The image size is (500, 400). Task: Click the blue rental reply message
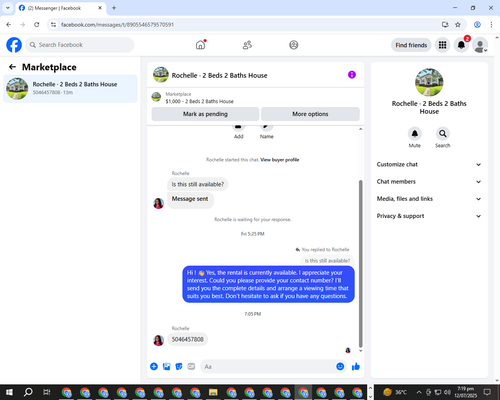pyautogui.click(x=268, y=284)
